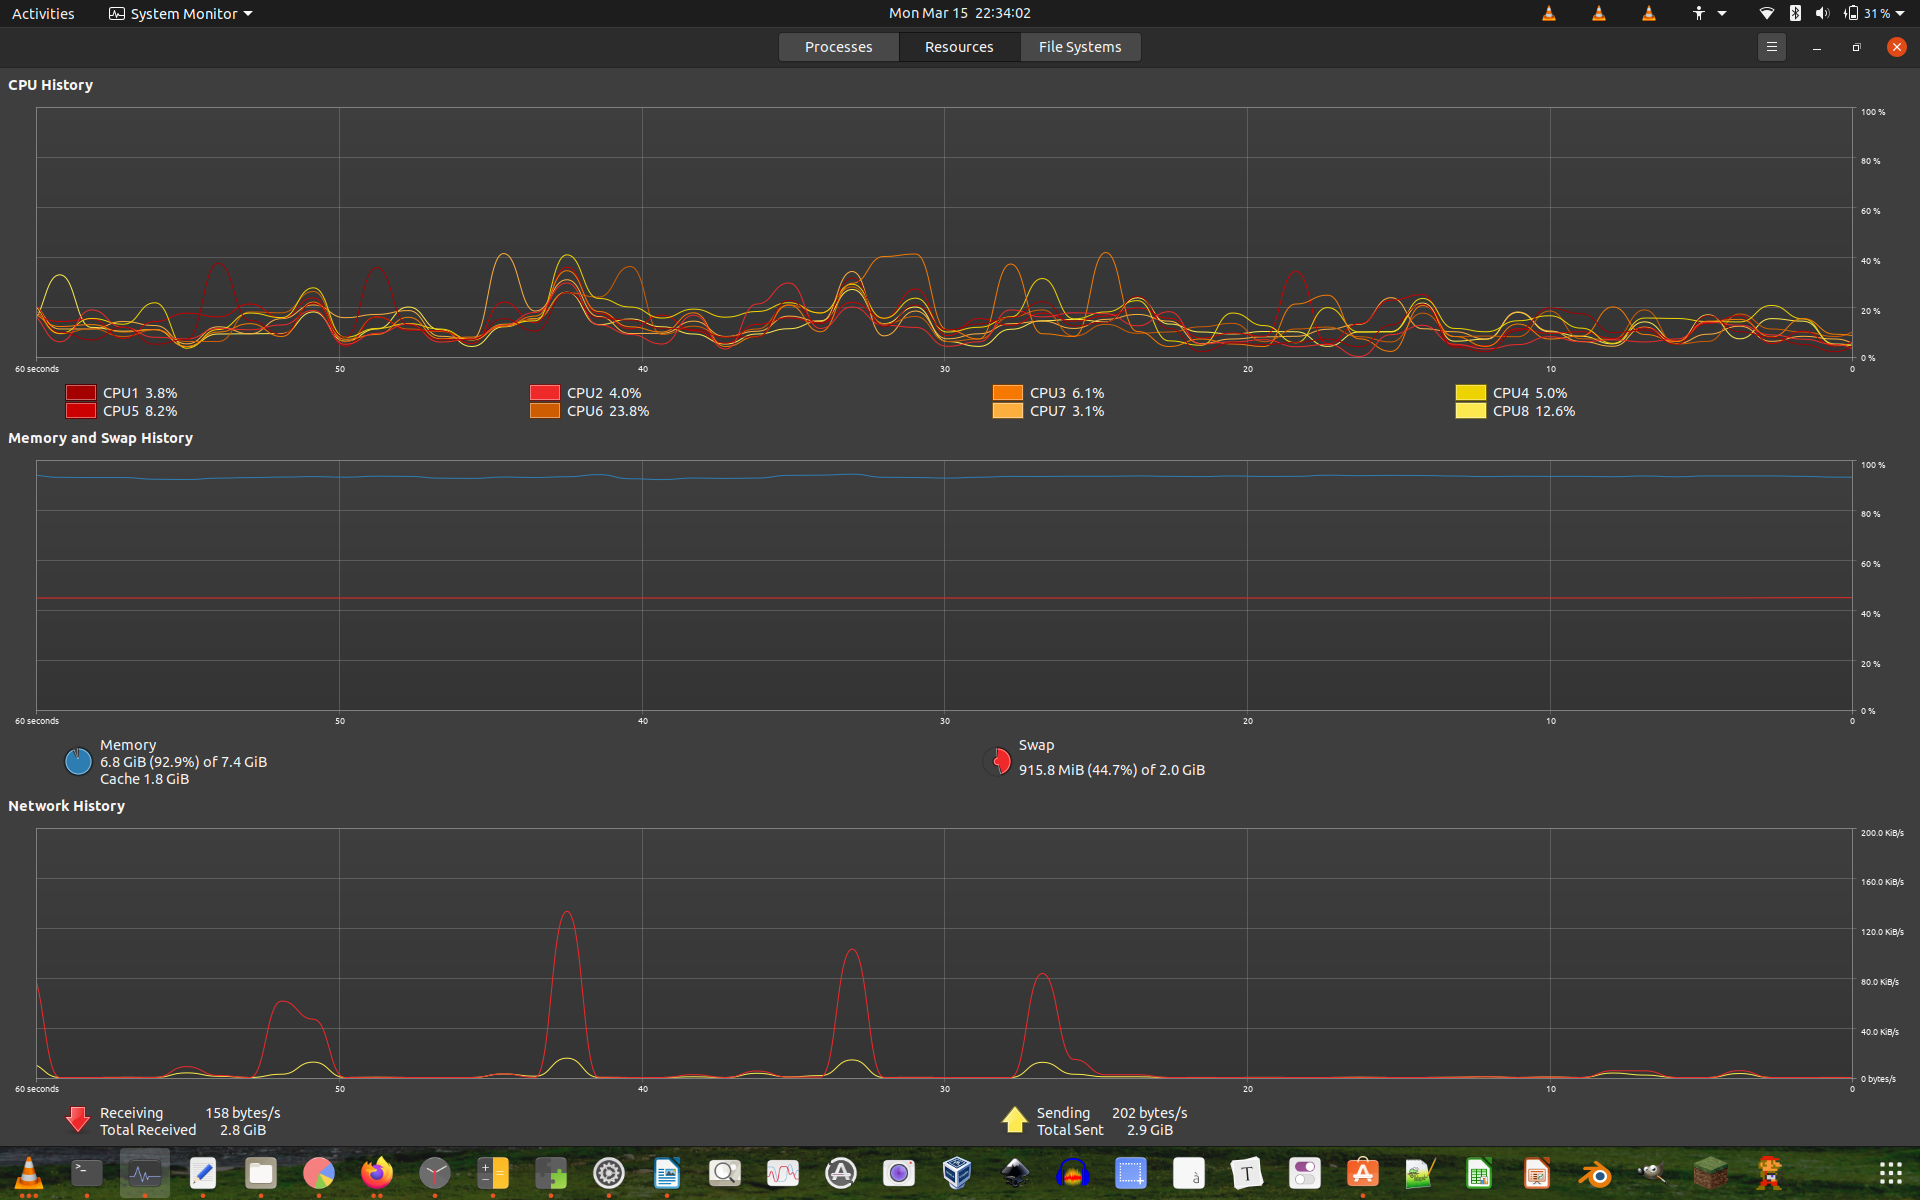Click the Wi-Fi status icon
Image resolution: width=1920 pixels, height=1200 pixels.
(1767, 13)
